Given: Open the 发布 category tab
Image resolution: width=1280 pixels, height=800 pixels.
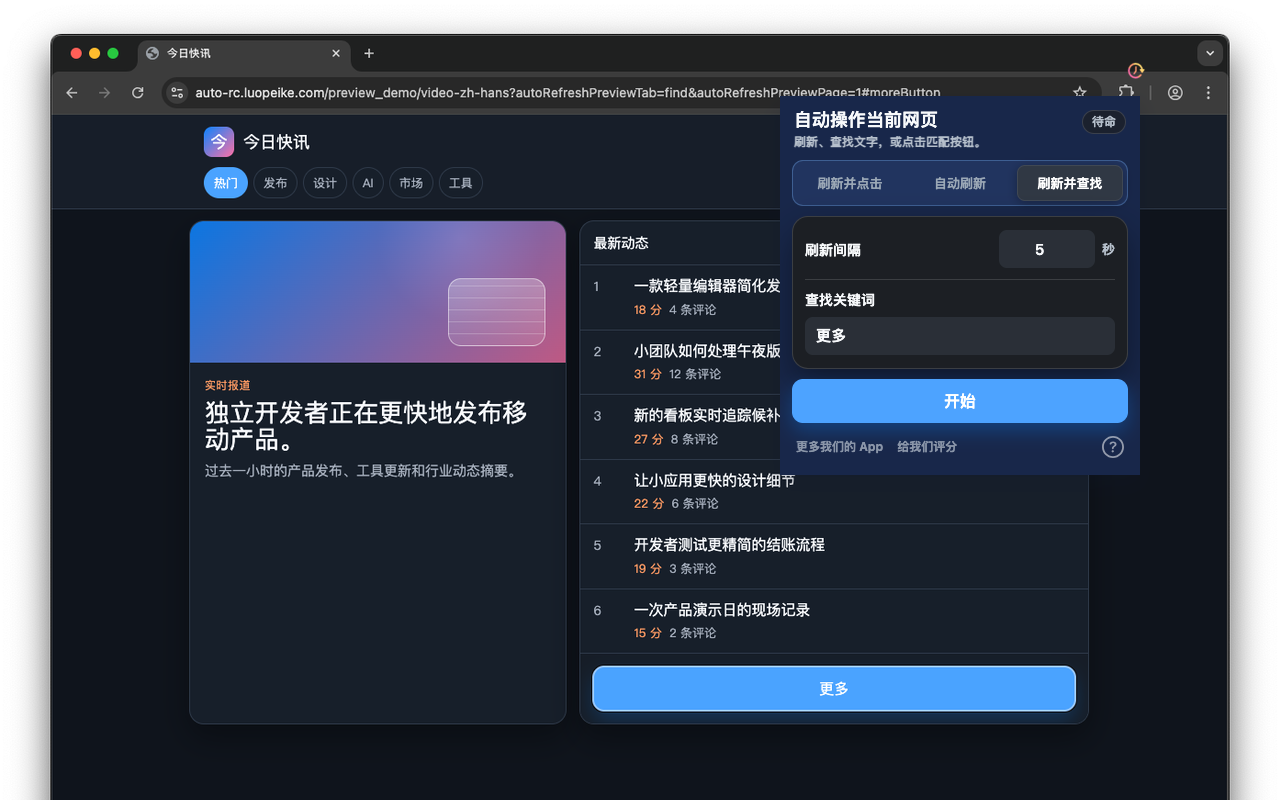Looking at the screenshot, I should [x=275, y=183].
